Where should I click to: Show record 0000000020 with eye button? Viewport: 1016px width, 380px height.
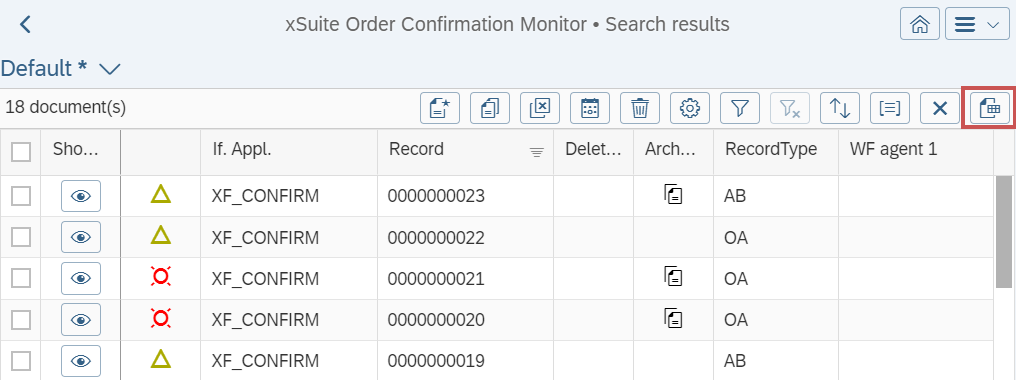tap(81, 320)
